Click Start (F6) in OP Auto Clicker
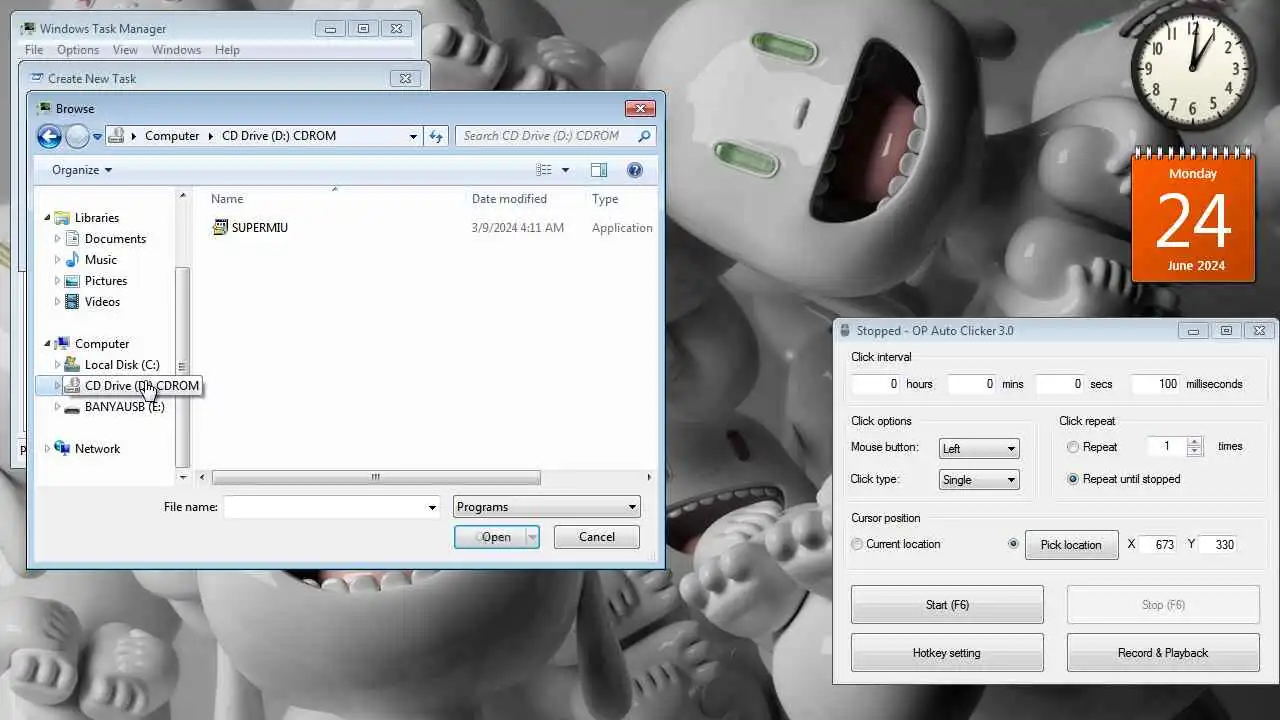Image resolution: width=1280 pixels, height=720 pixels. pos(947,605)
